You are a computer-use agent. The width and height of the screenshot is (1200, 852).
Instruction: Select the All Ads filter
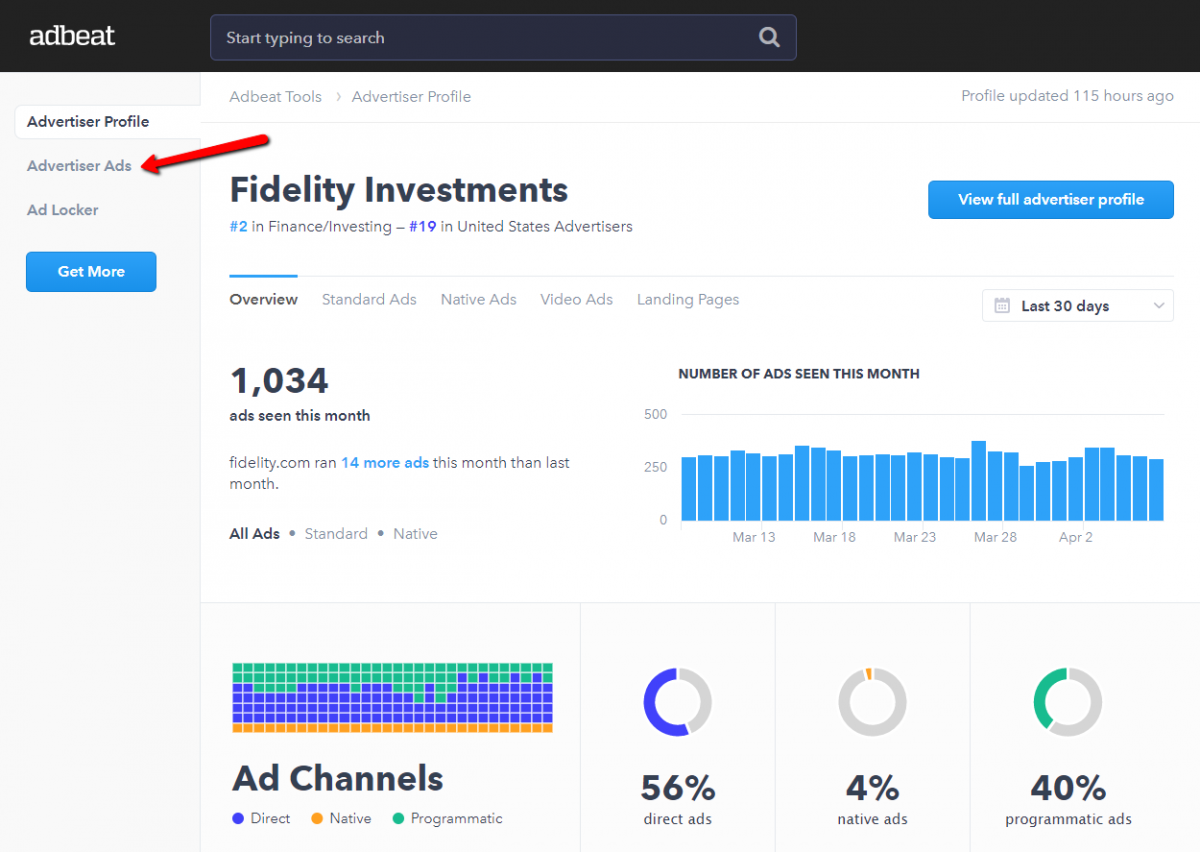coord(254,533)
